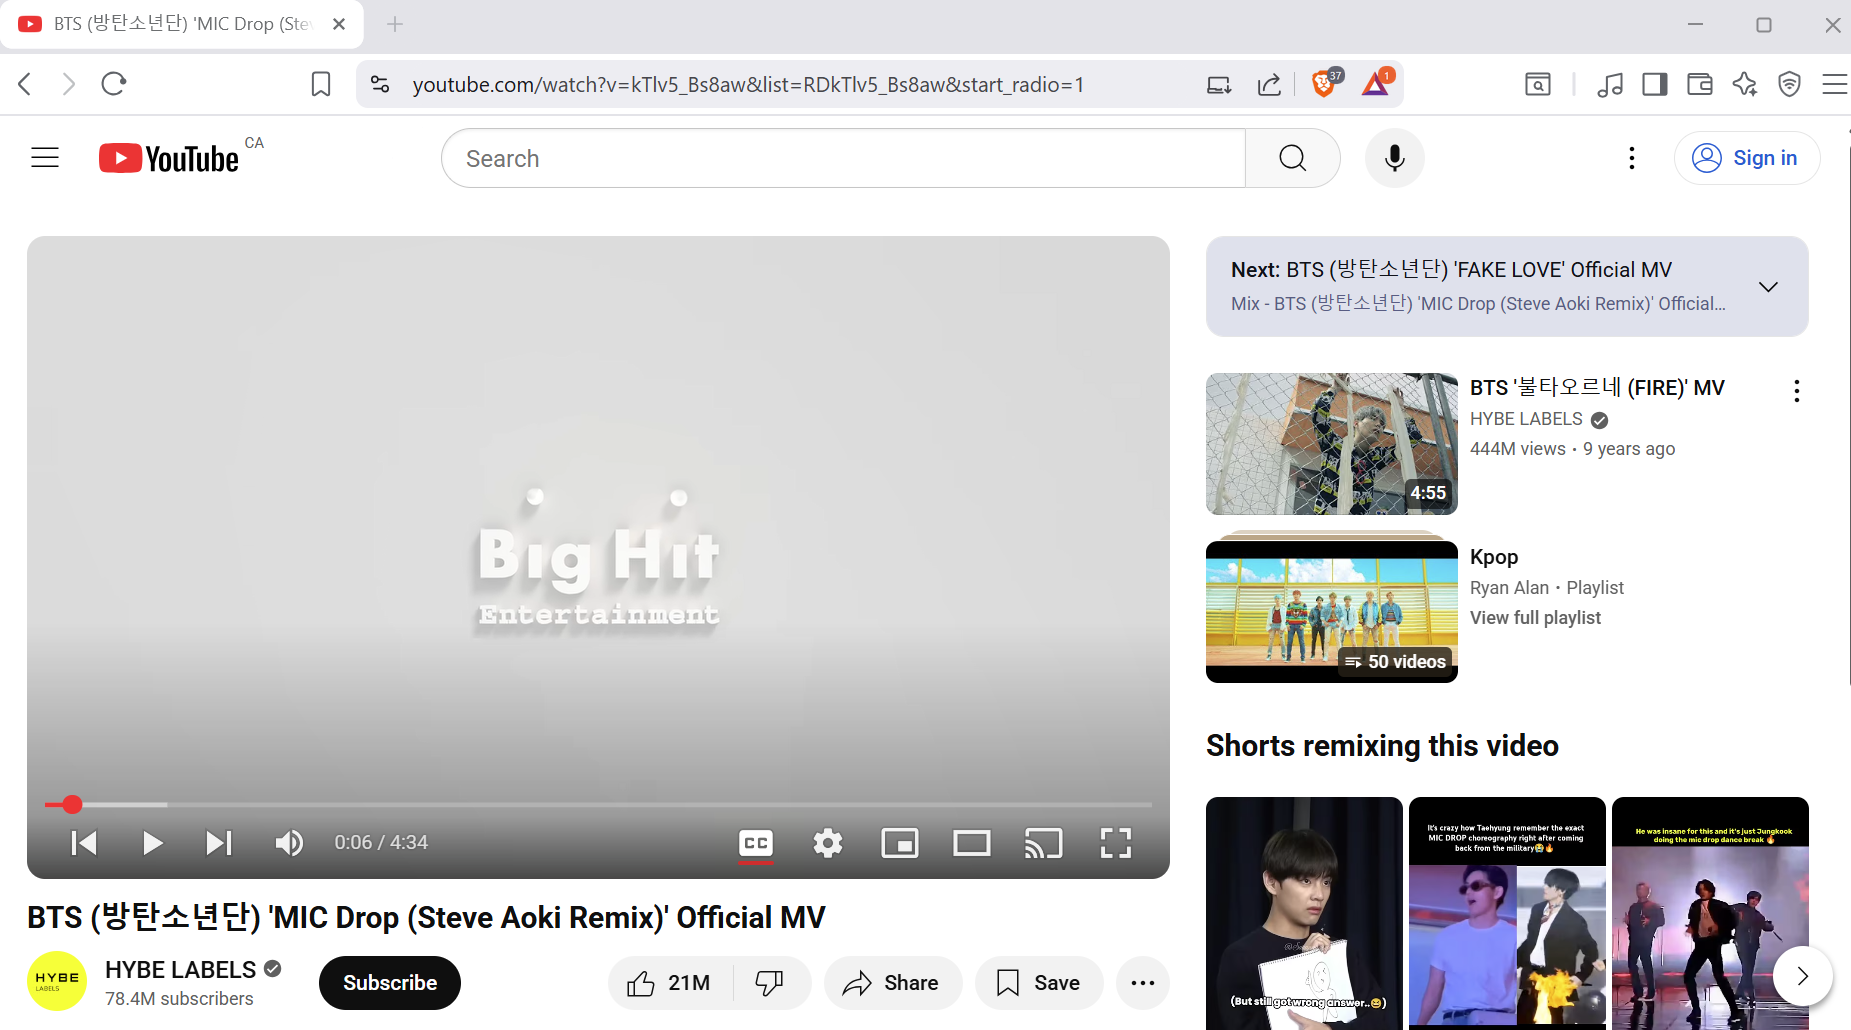Like the video with 21M likes
Screen dimensions: 1851x1030
point(669,983)
